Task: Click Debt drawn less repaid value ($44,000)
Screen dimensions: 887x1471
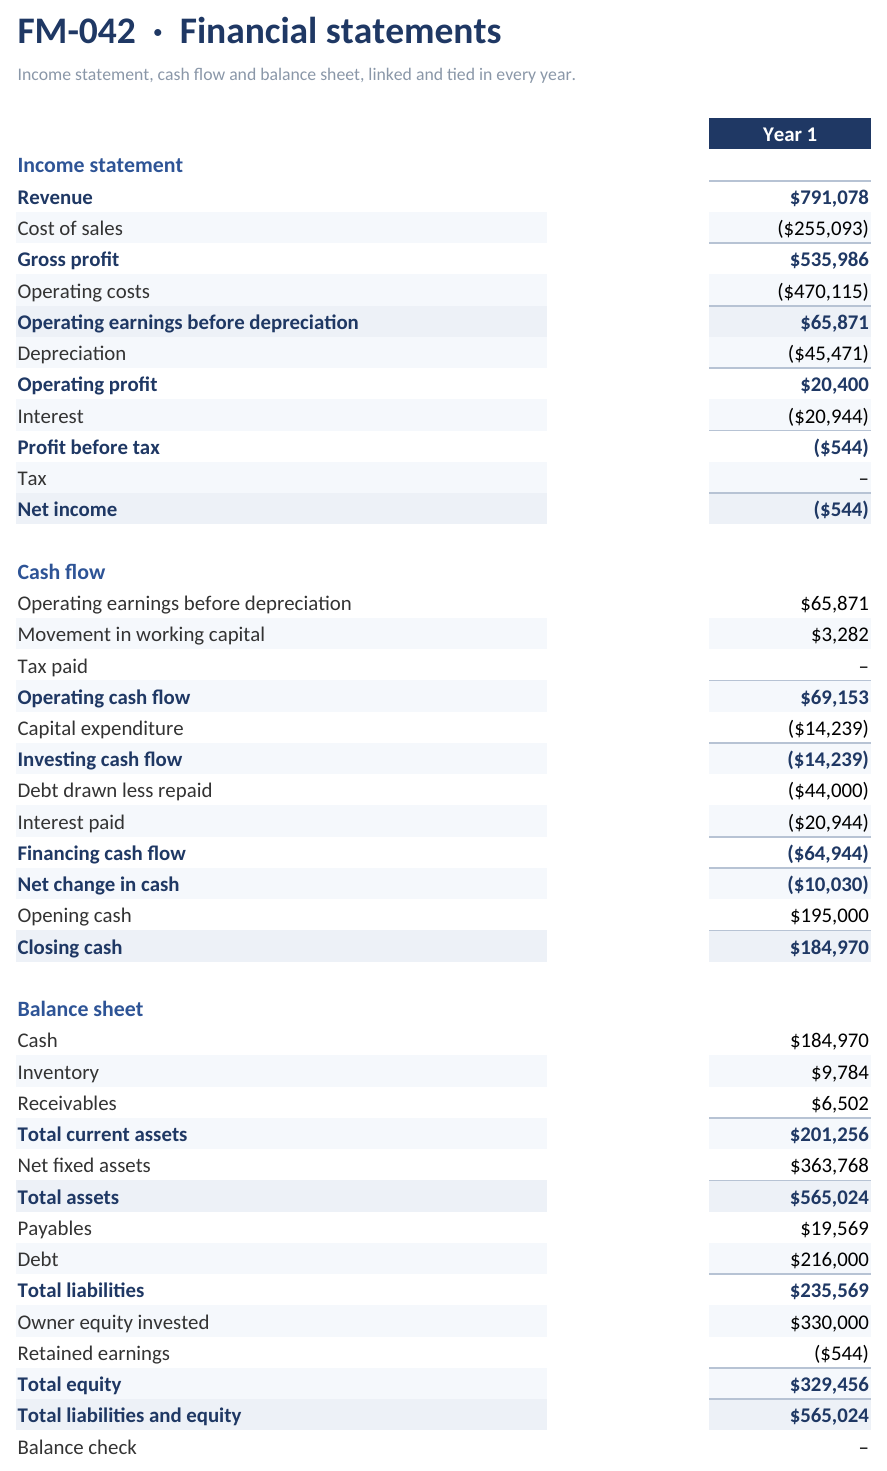Action: pyautogui.click(x=828, y=790)
